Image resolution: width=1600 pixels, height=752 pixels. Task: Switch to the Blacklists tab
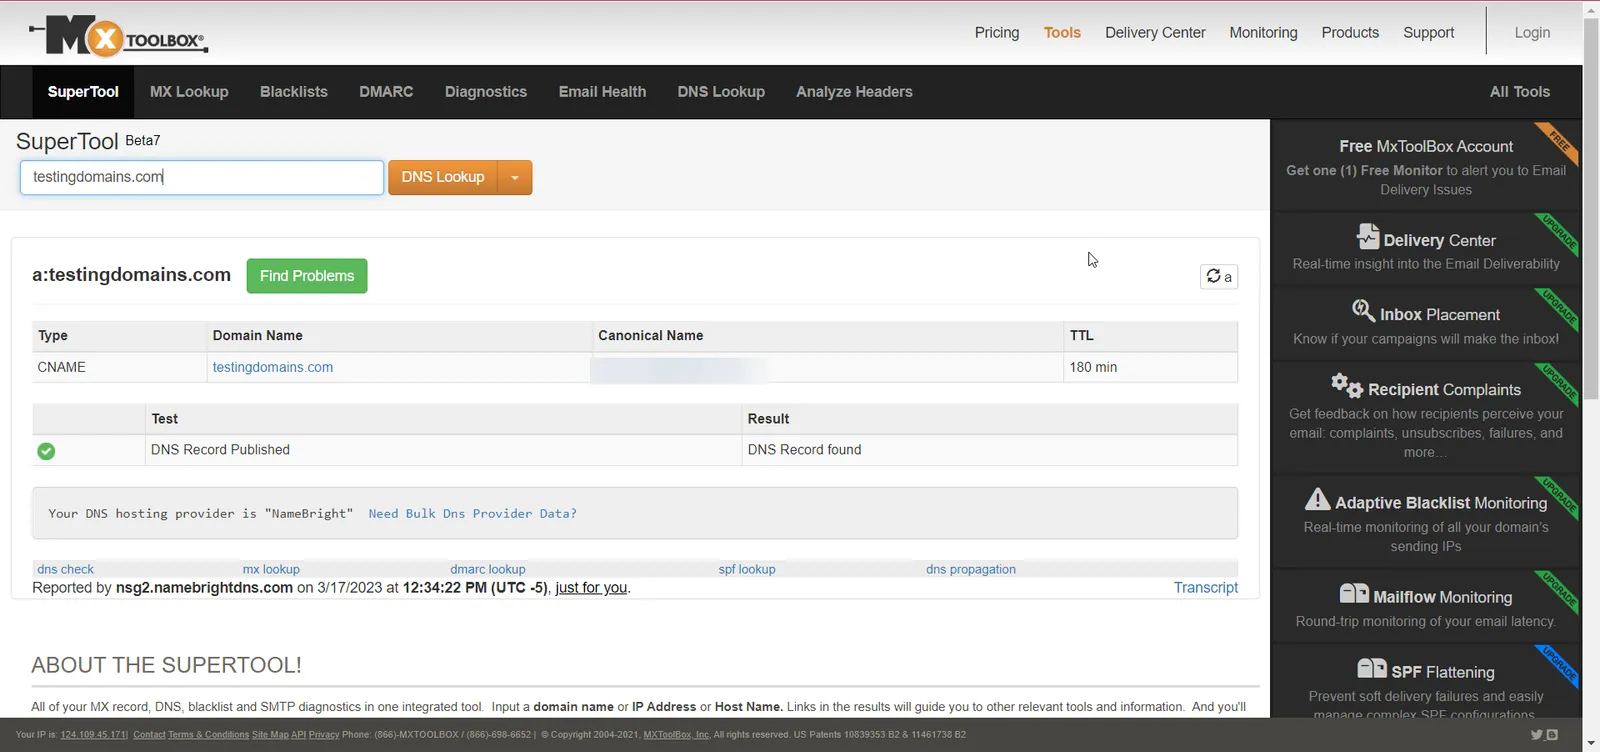[294, 92]
